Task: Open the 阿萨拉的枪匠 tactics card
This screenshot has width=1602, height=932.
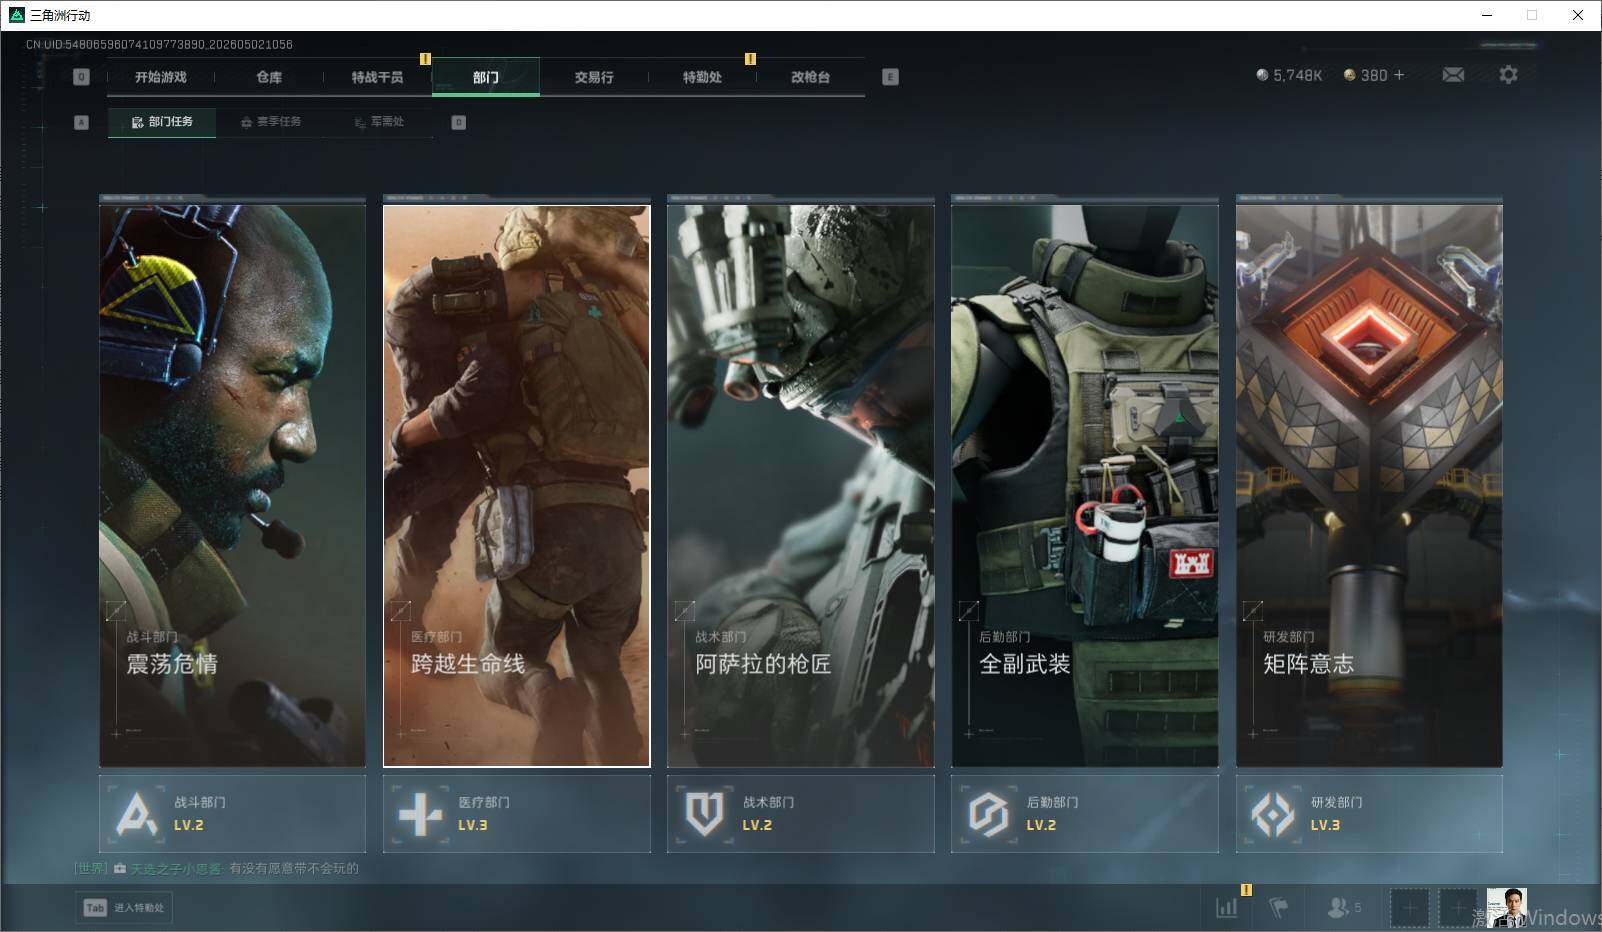Action: coord(800,486)
